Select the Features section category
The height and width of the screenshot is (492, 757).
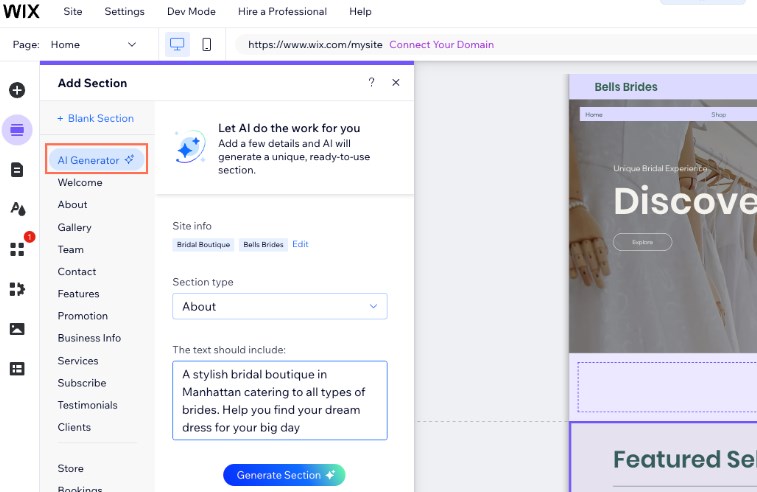pos(78,294)
